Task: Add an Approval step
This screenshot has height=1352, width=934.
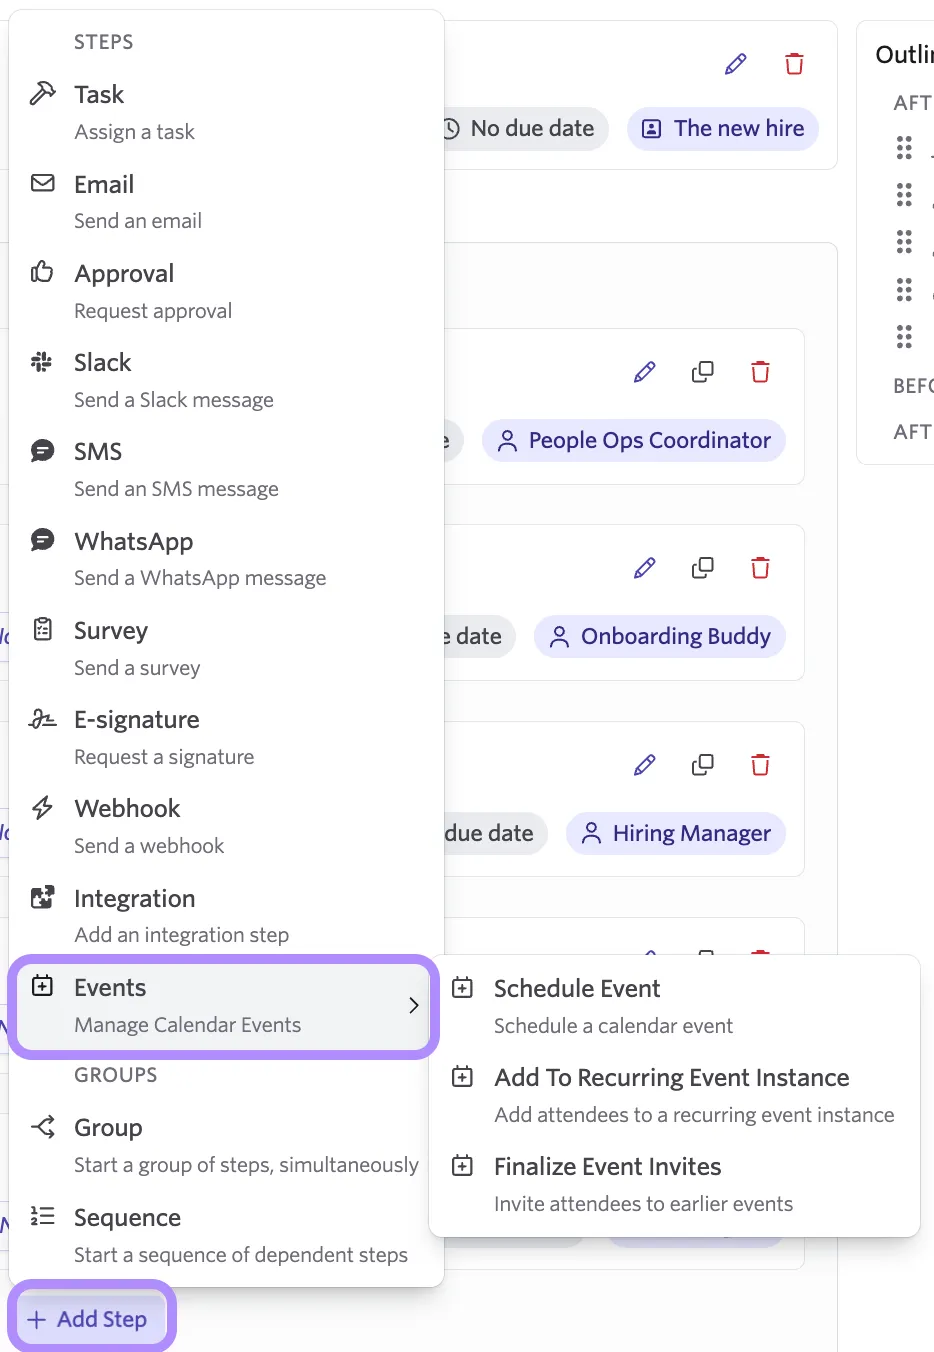Action: click(226, 291)
